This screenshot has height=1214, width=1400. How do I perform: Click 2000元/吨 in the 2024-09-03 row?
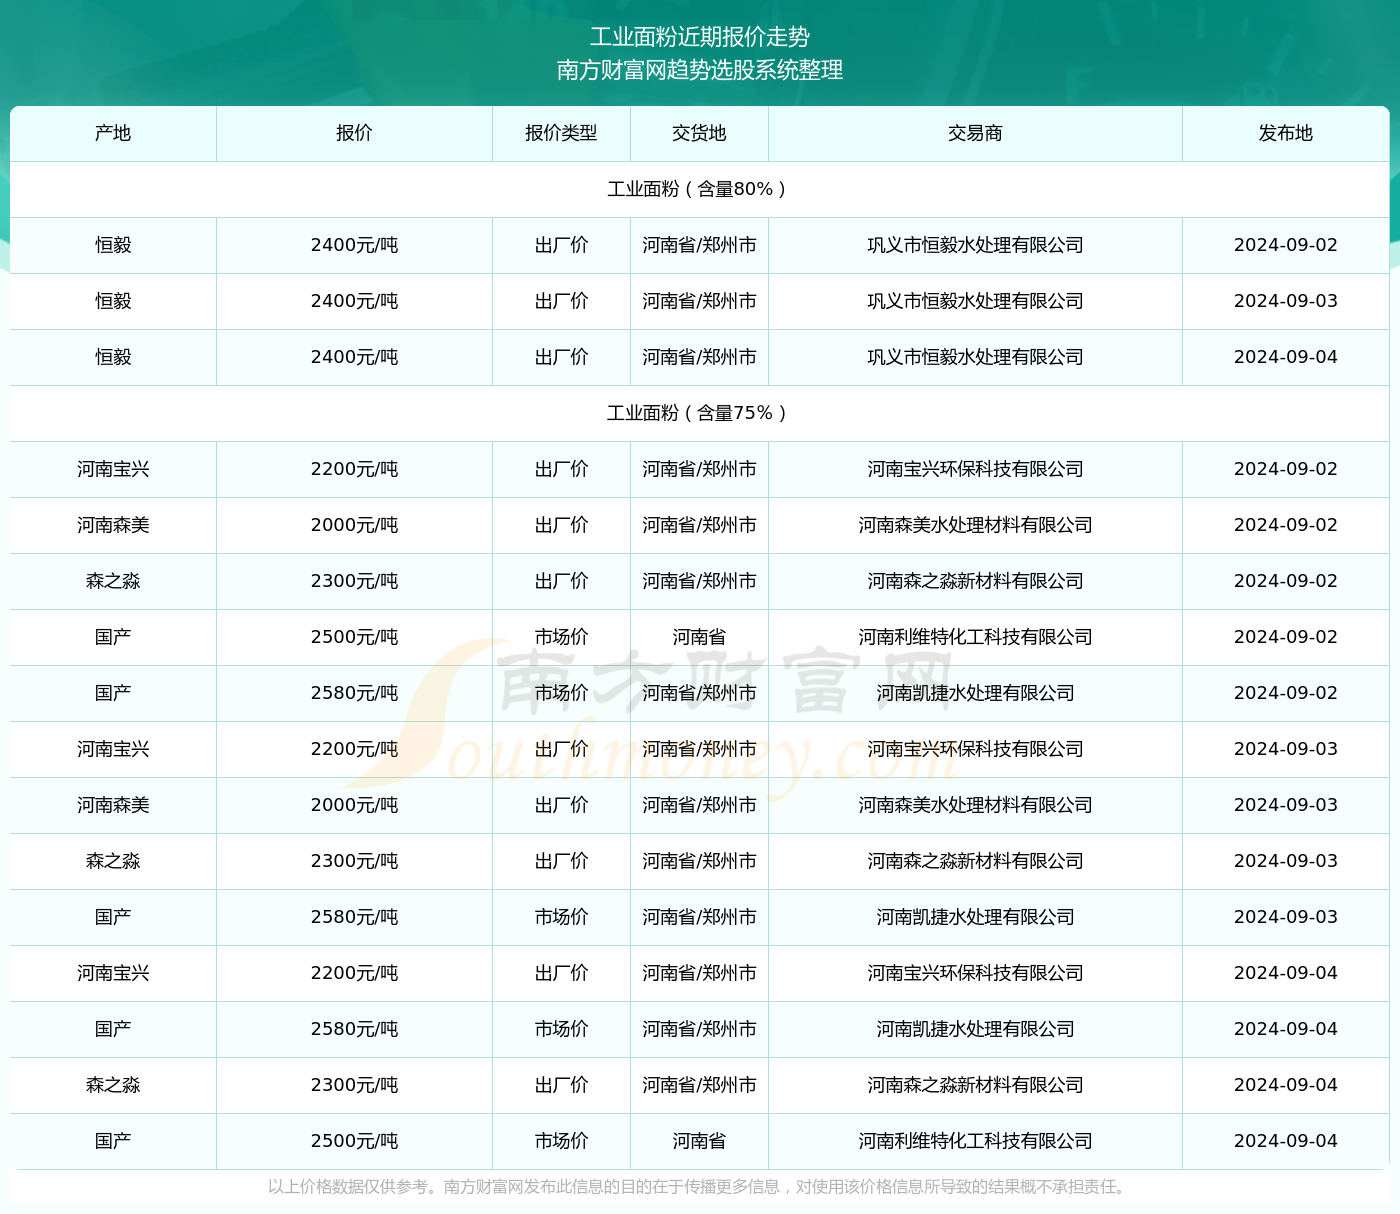(x=354, y=805)
